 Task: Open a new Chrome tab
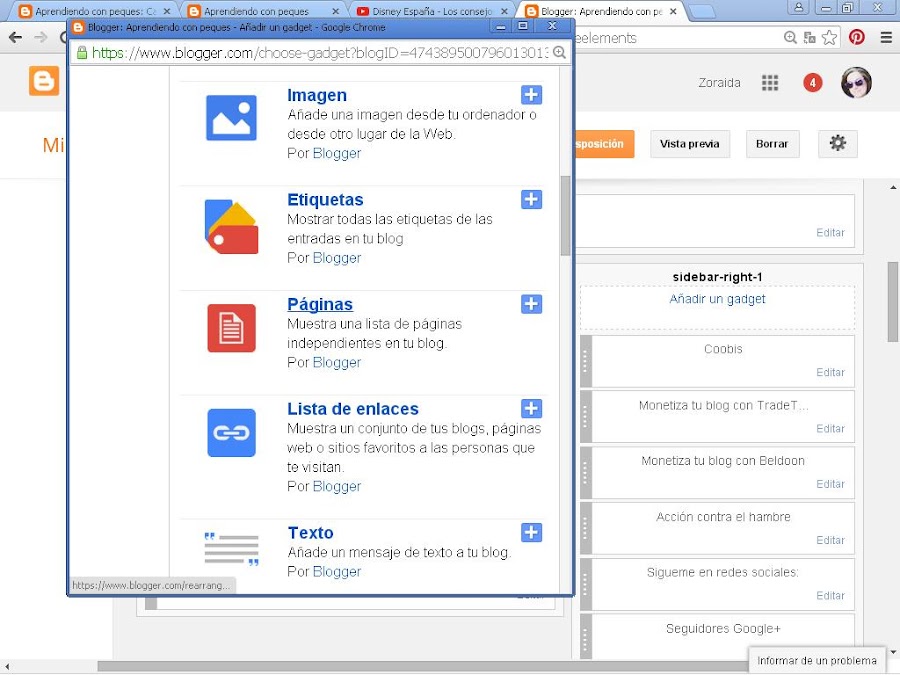pos(701,11)
